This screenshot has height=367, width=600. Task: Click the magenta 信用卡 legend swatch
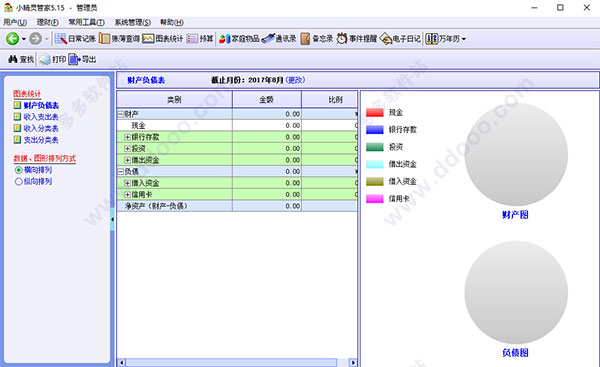click(375, 199)
